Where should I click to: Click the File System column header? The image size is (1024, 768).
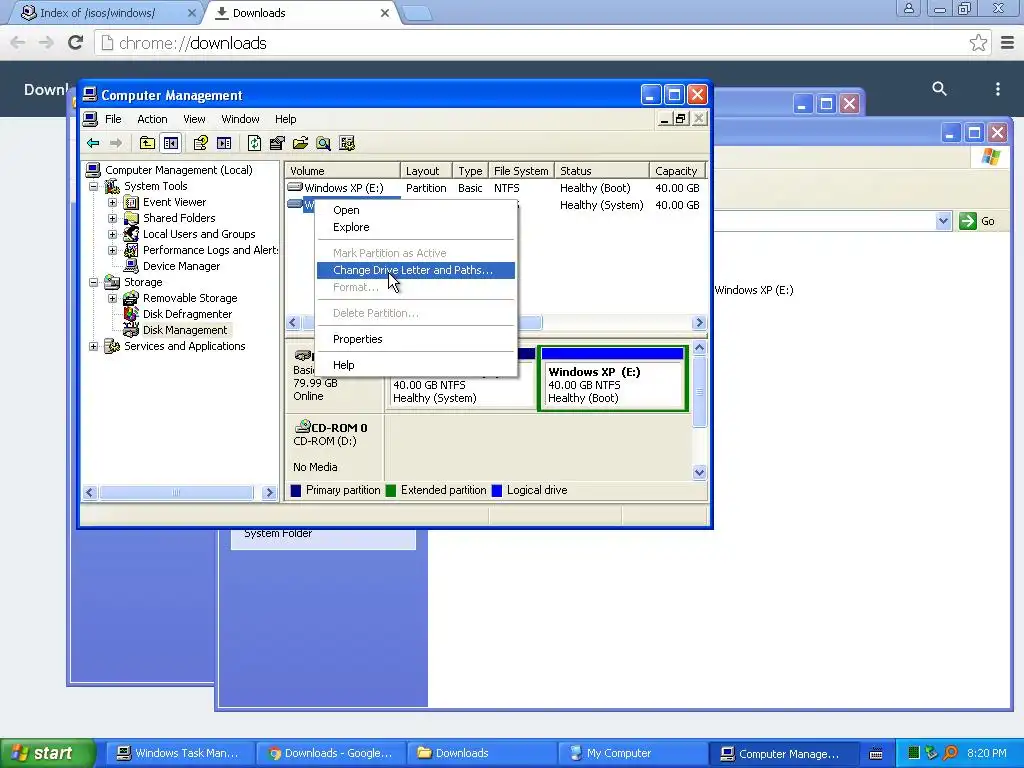(521, 170)
